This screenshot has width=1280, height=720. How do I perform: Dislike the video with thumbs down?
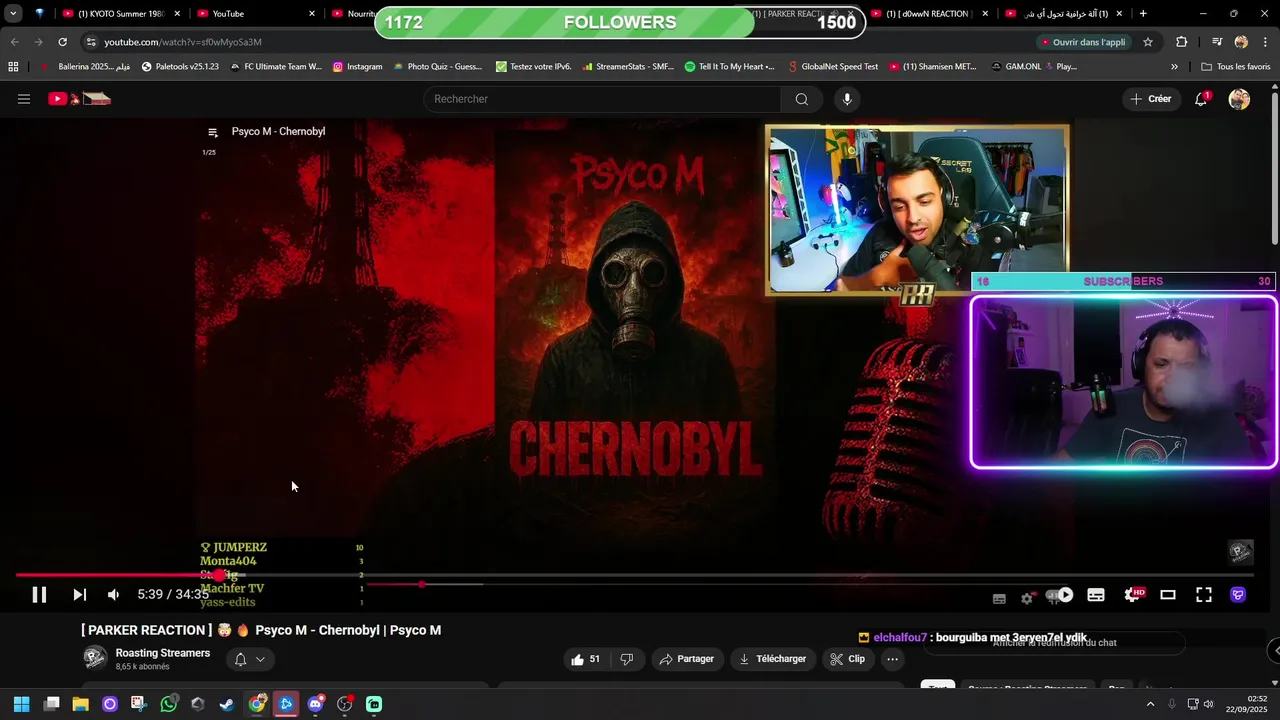627,659
